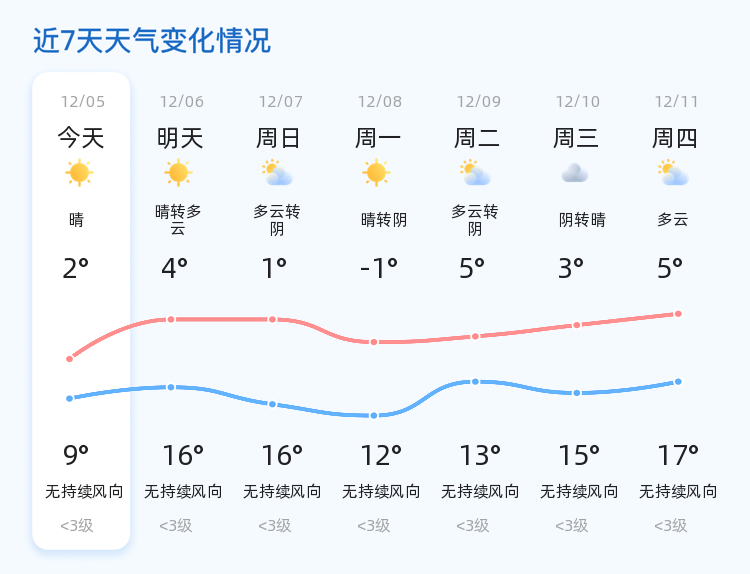Image resolution: width=750 pixels, height=574 pixels.
Task: Click today's sunny weather icon
Action: tap(79, 173)
